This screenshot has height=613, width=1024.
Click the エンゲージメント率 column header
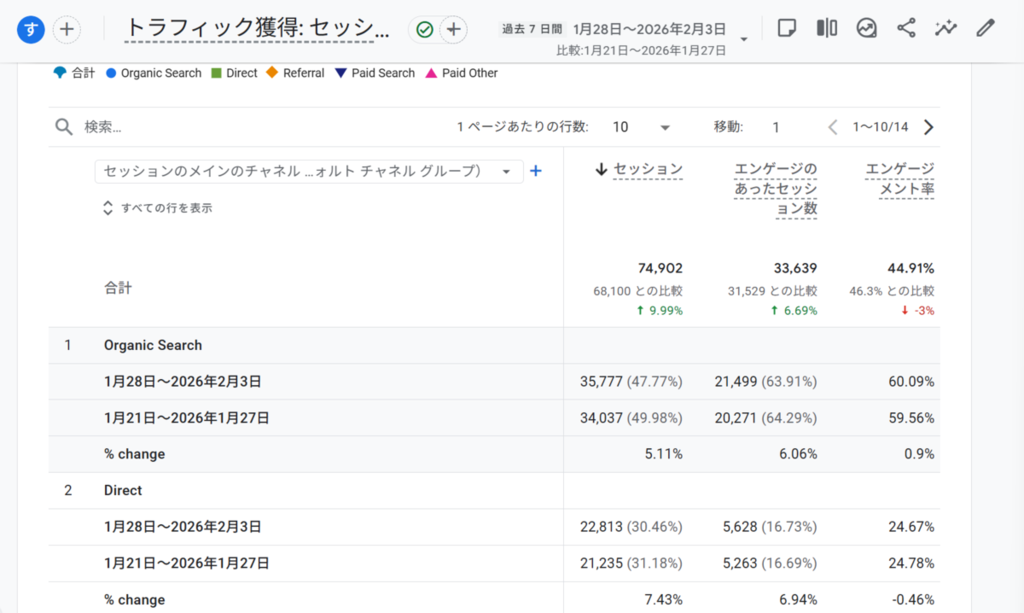pyautogui.click(x=899, y=179)
